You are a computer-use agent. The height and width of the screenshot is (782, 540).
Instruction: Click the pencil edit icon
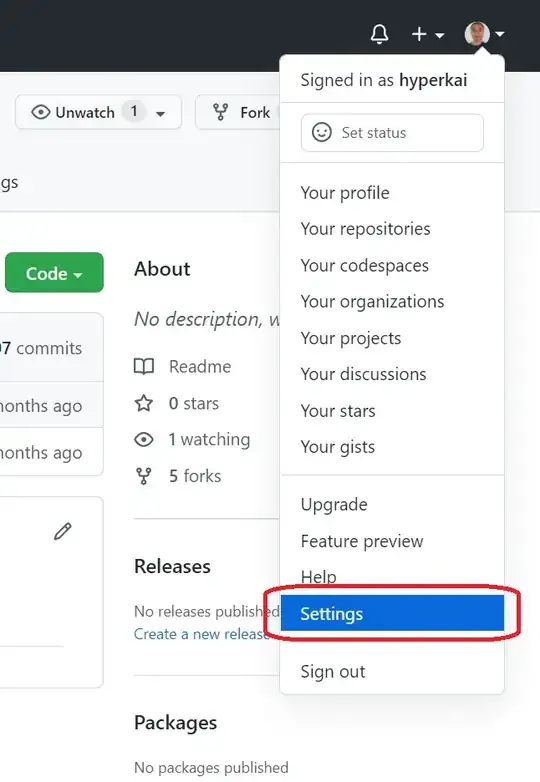click(x=63, y=531)
